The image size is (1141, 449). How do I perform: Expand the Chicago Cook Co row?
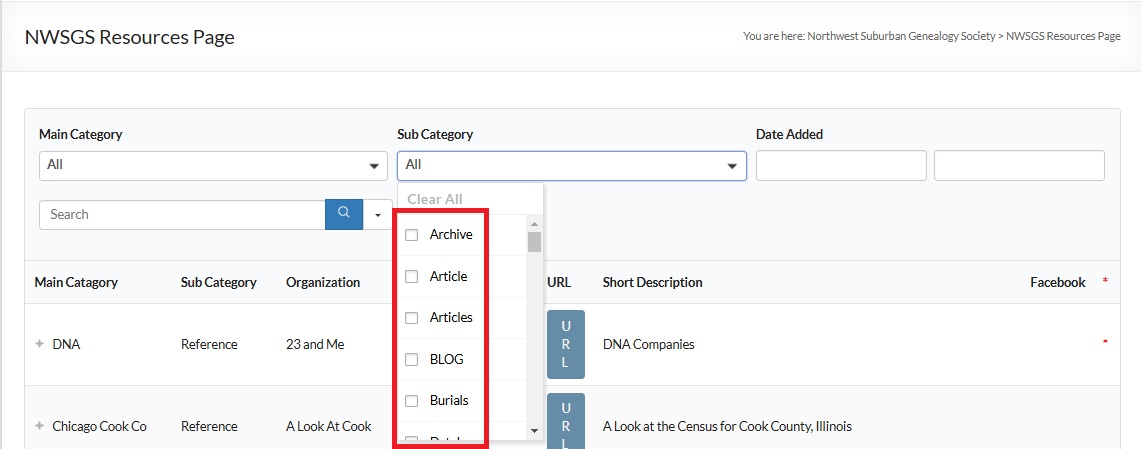click(40, 426)
